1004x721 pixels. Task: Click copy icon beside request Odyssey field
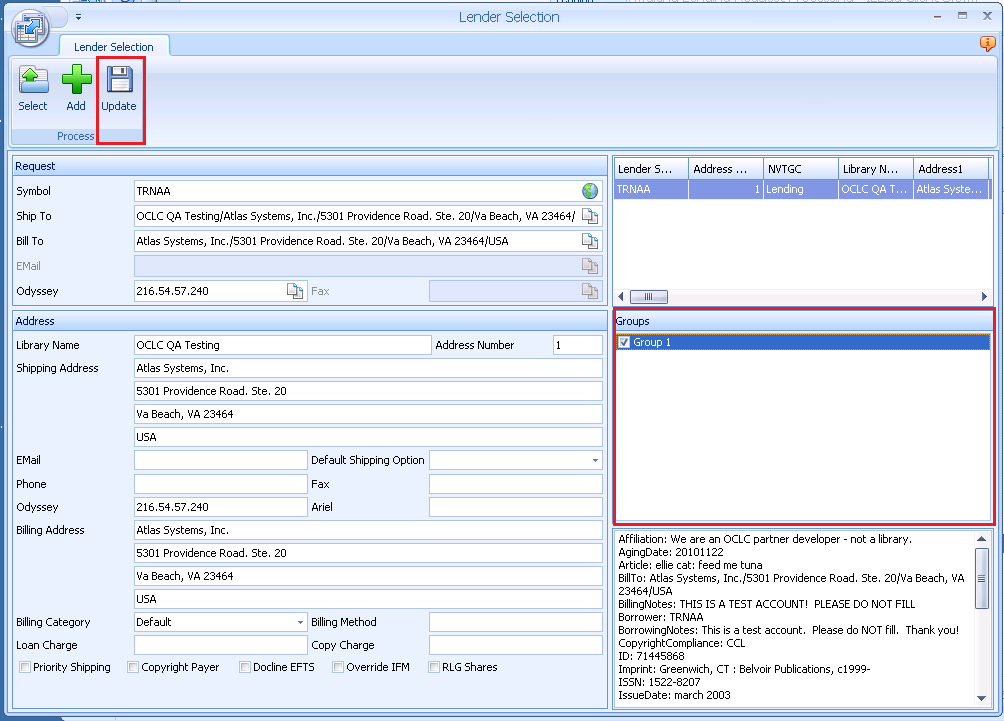pyautogui.click(x=295, y=291)
